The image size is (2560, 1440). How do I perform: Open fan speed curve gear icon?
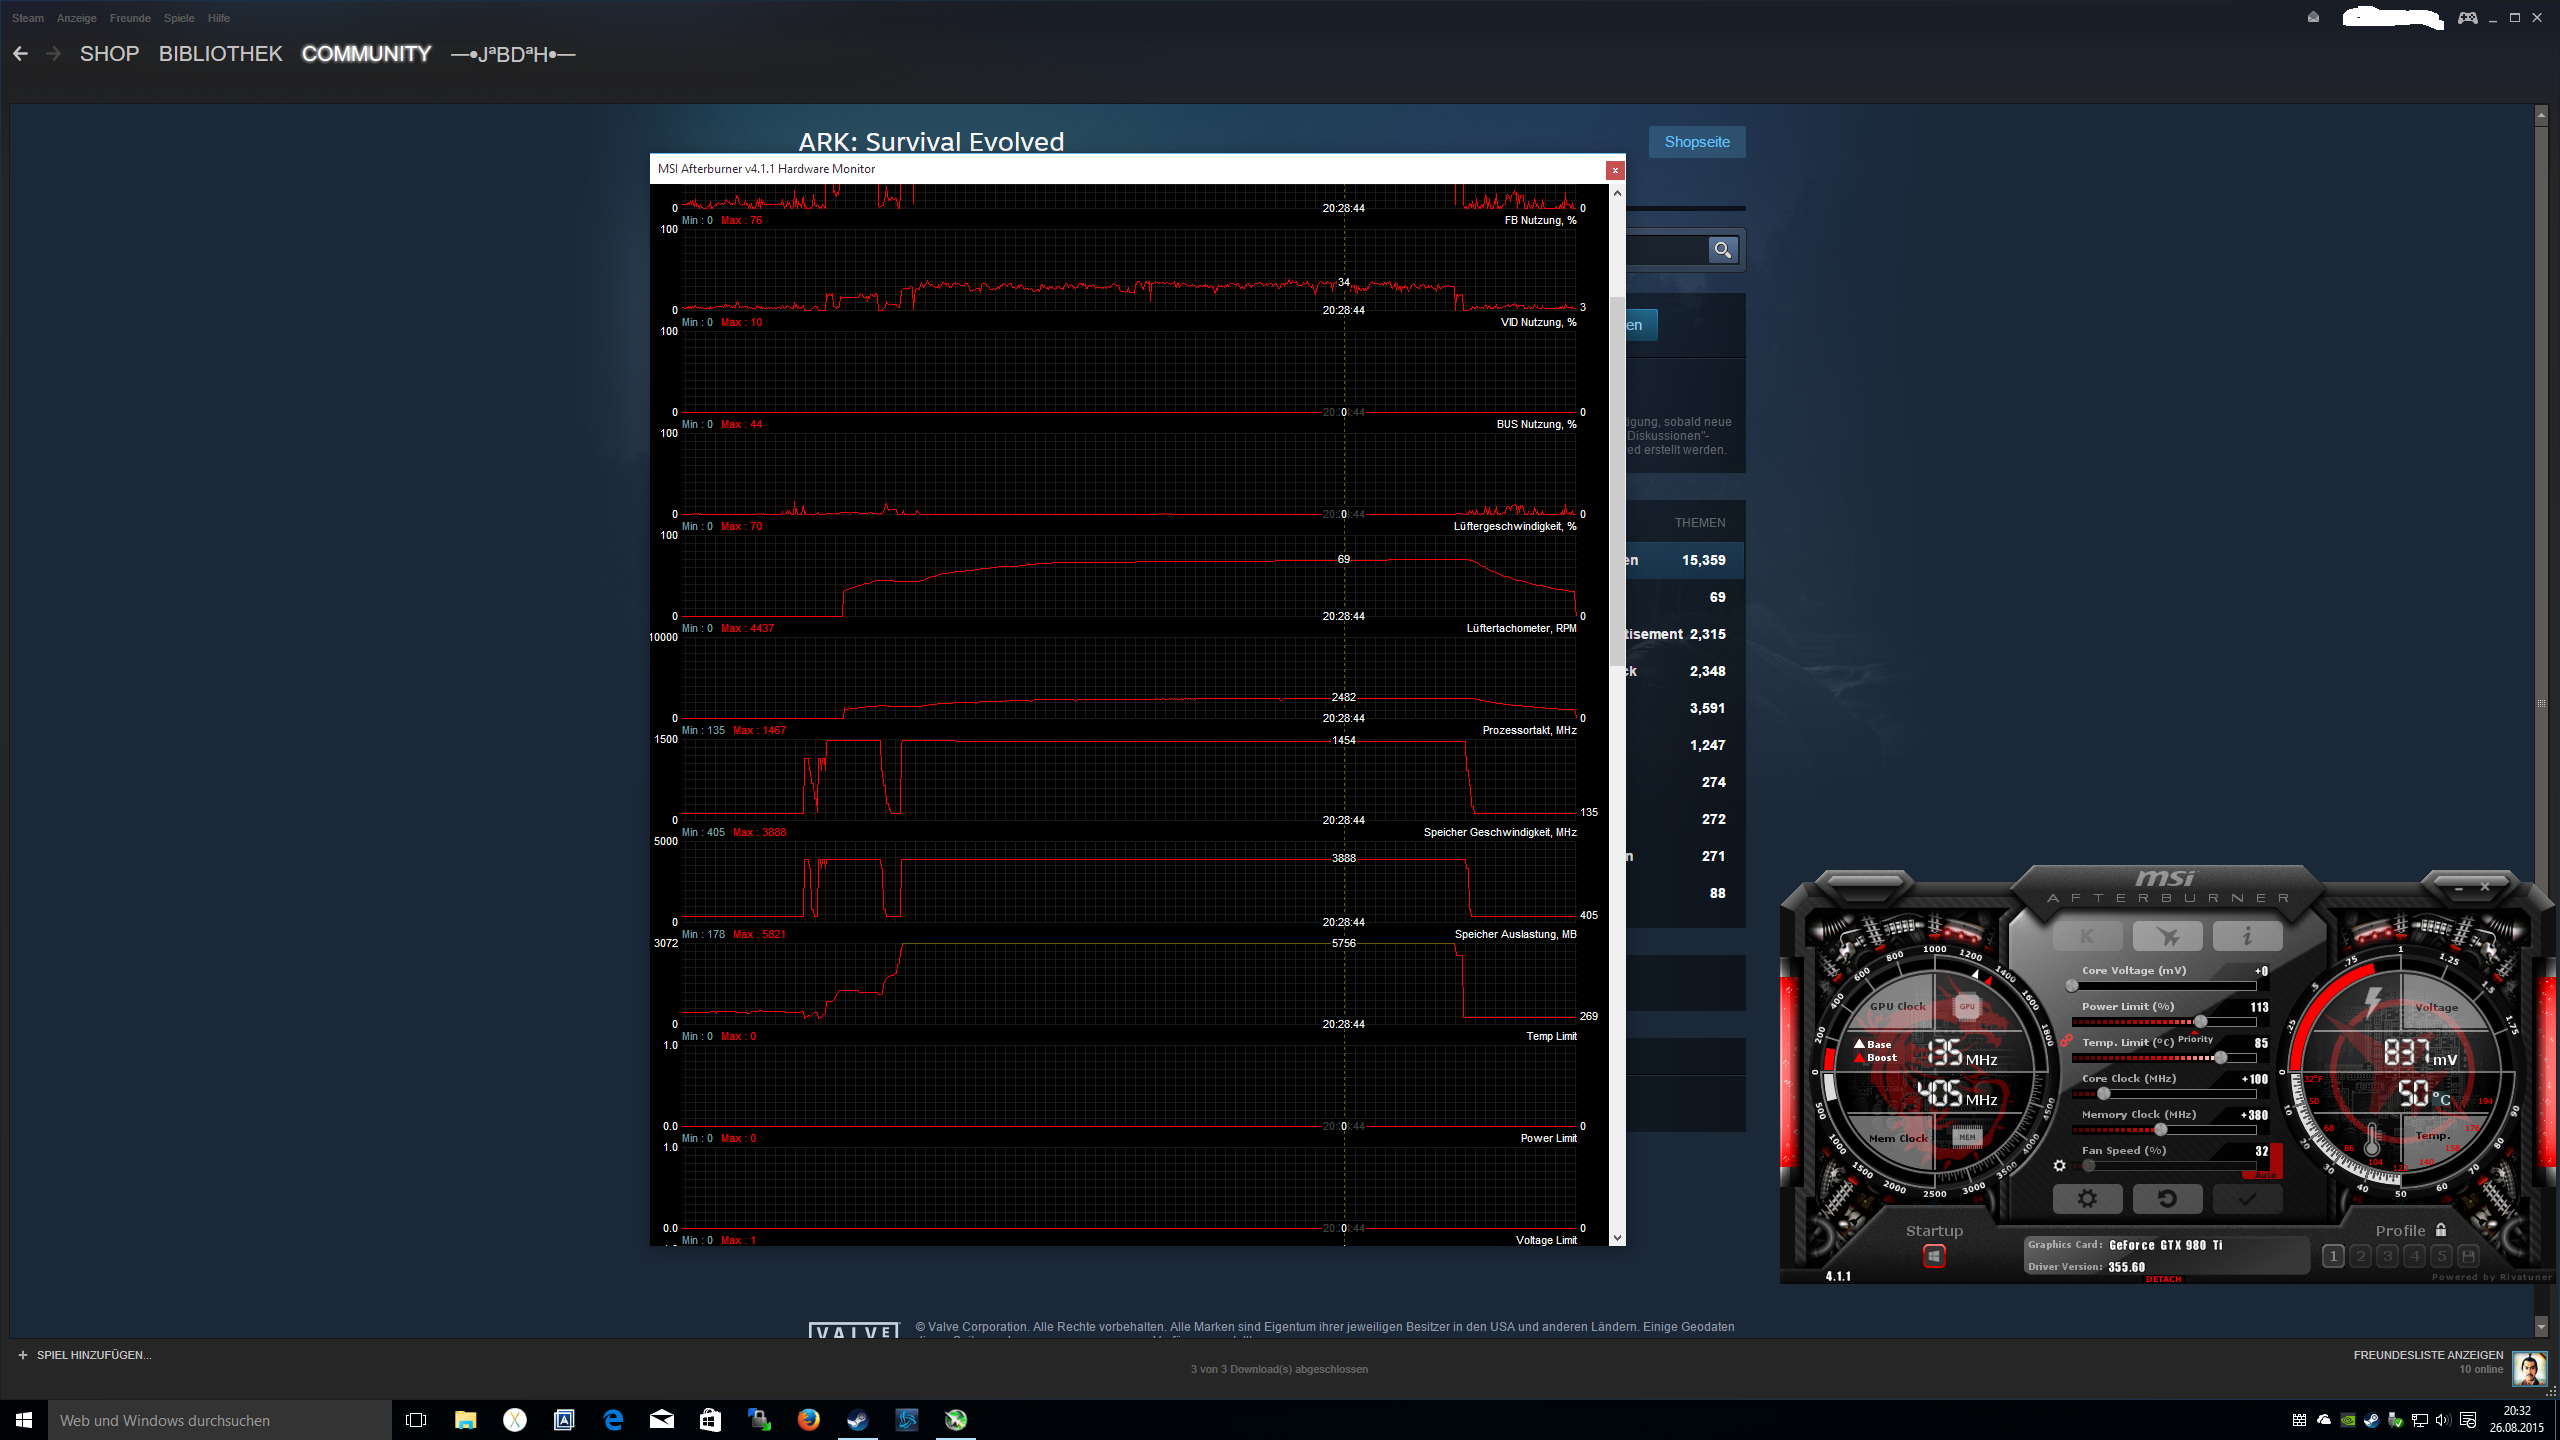tap(2059, 1165)
